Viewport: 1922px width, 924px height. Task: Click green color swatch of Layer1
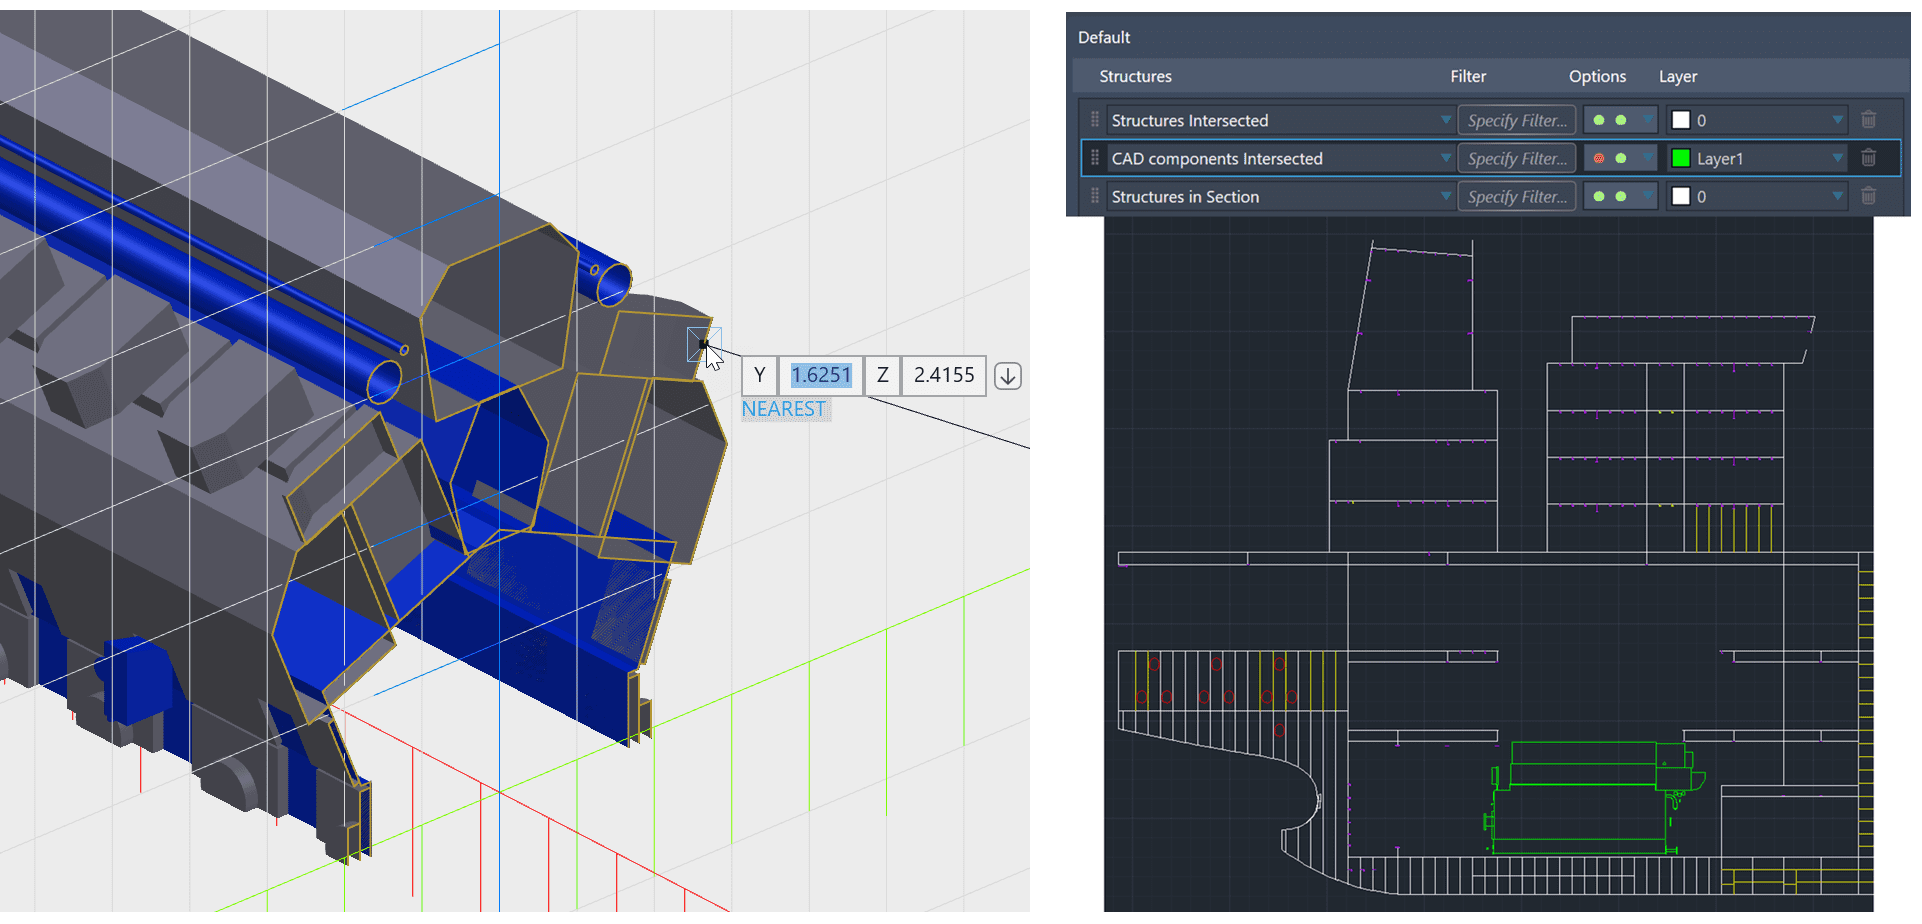point(1681,158)
